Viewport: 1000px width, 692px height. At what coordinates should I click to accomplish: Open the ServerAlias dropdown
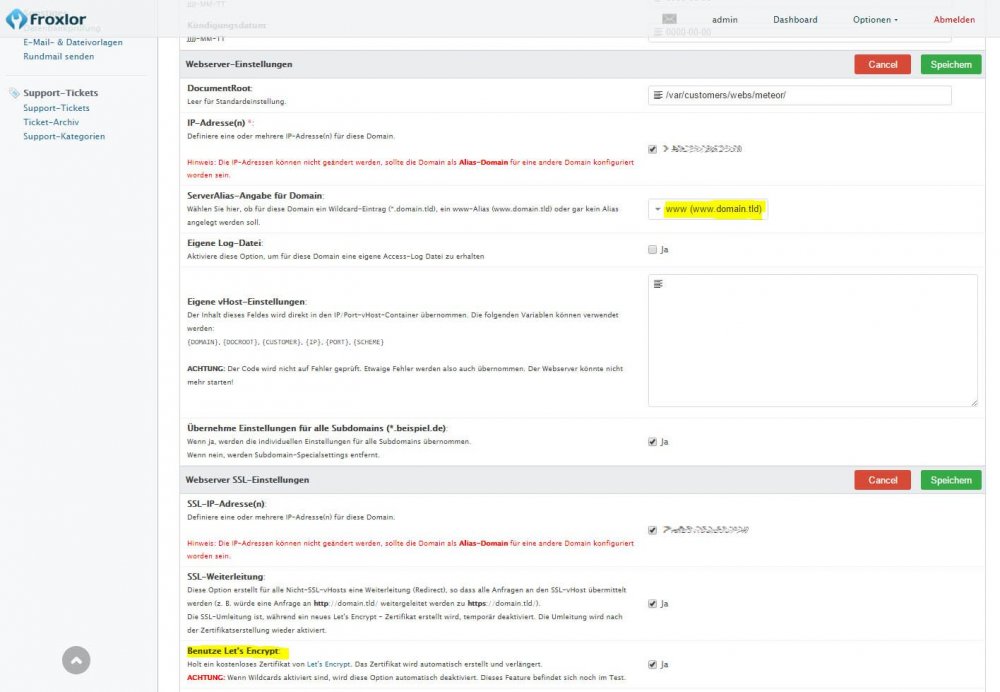coord(708,209)
